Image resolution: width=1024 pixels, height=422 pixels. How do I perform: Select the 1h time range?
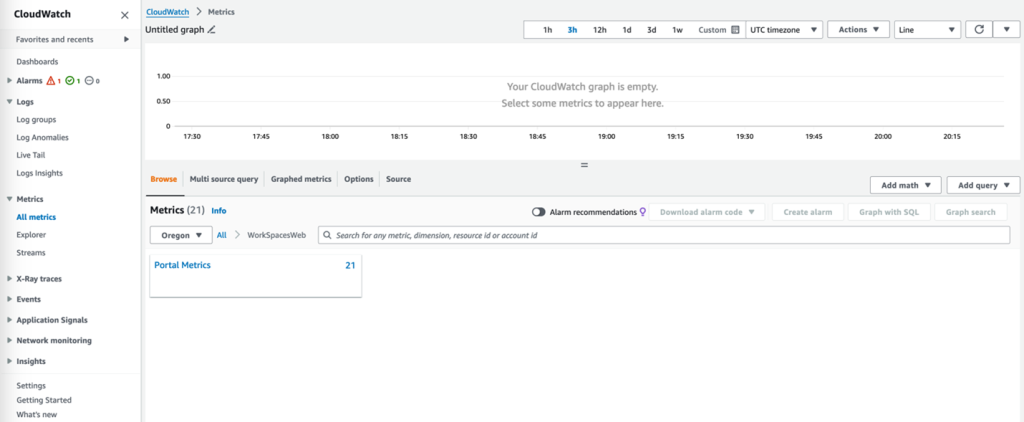point(548,30)
